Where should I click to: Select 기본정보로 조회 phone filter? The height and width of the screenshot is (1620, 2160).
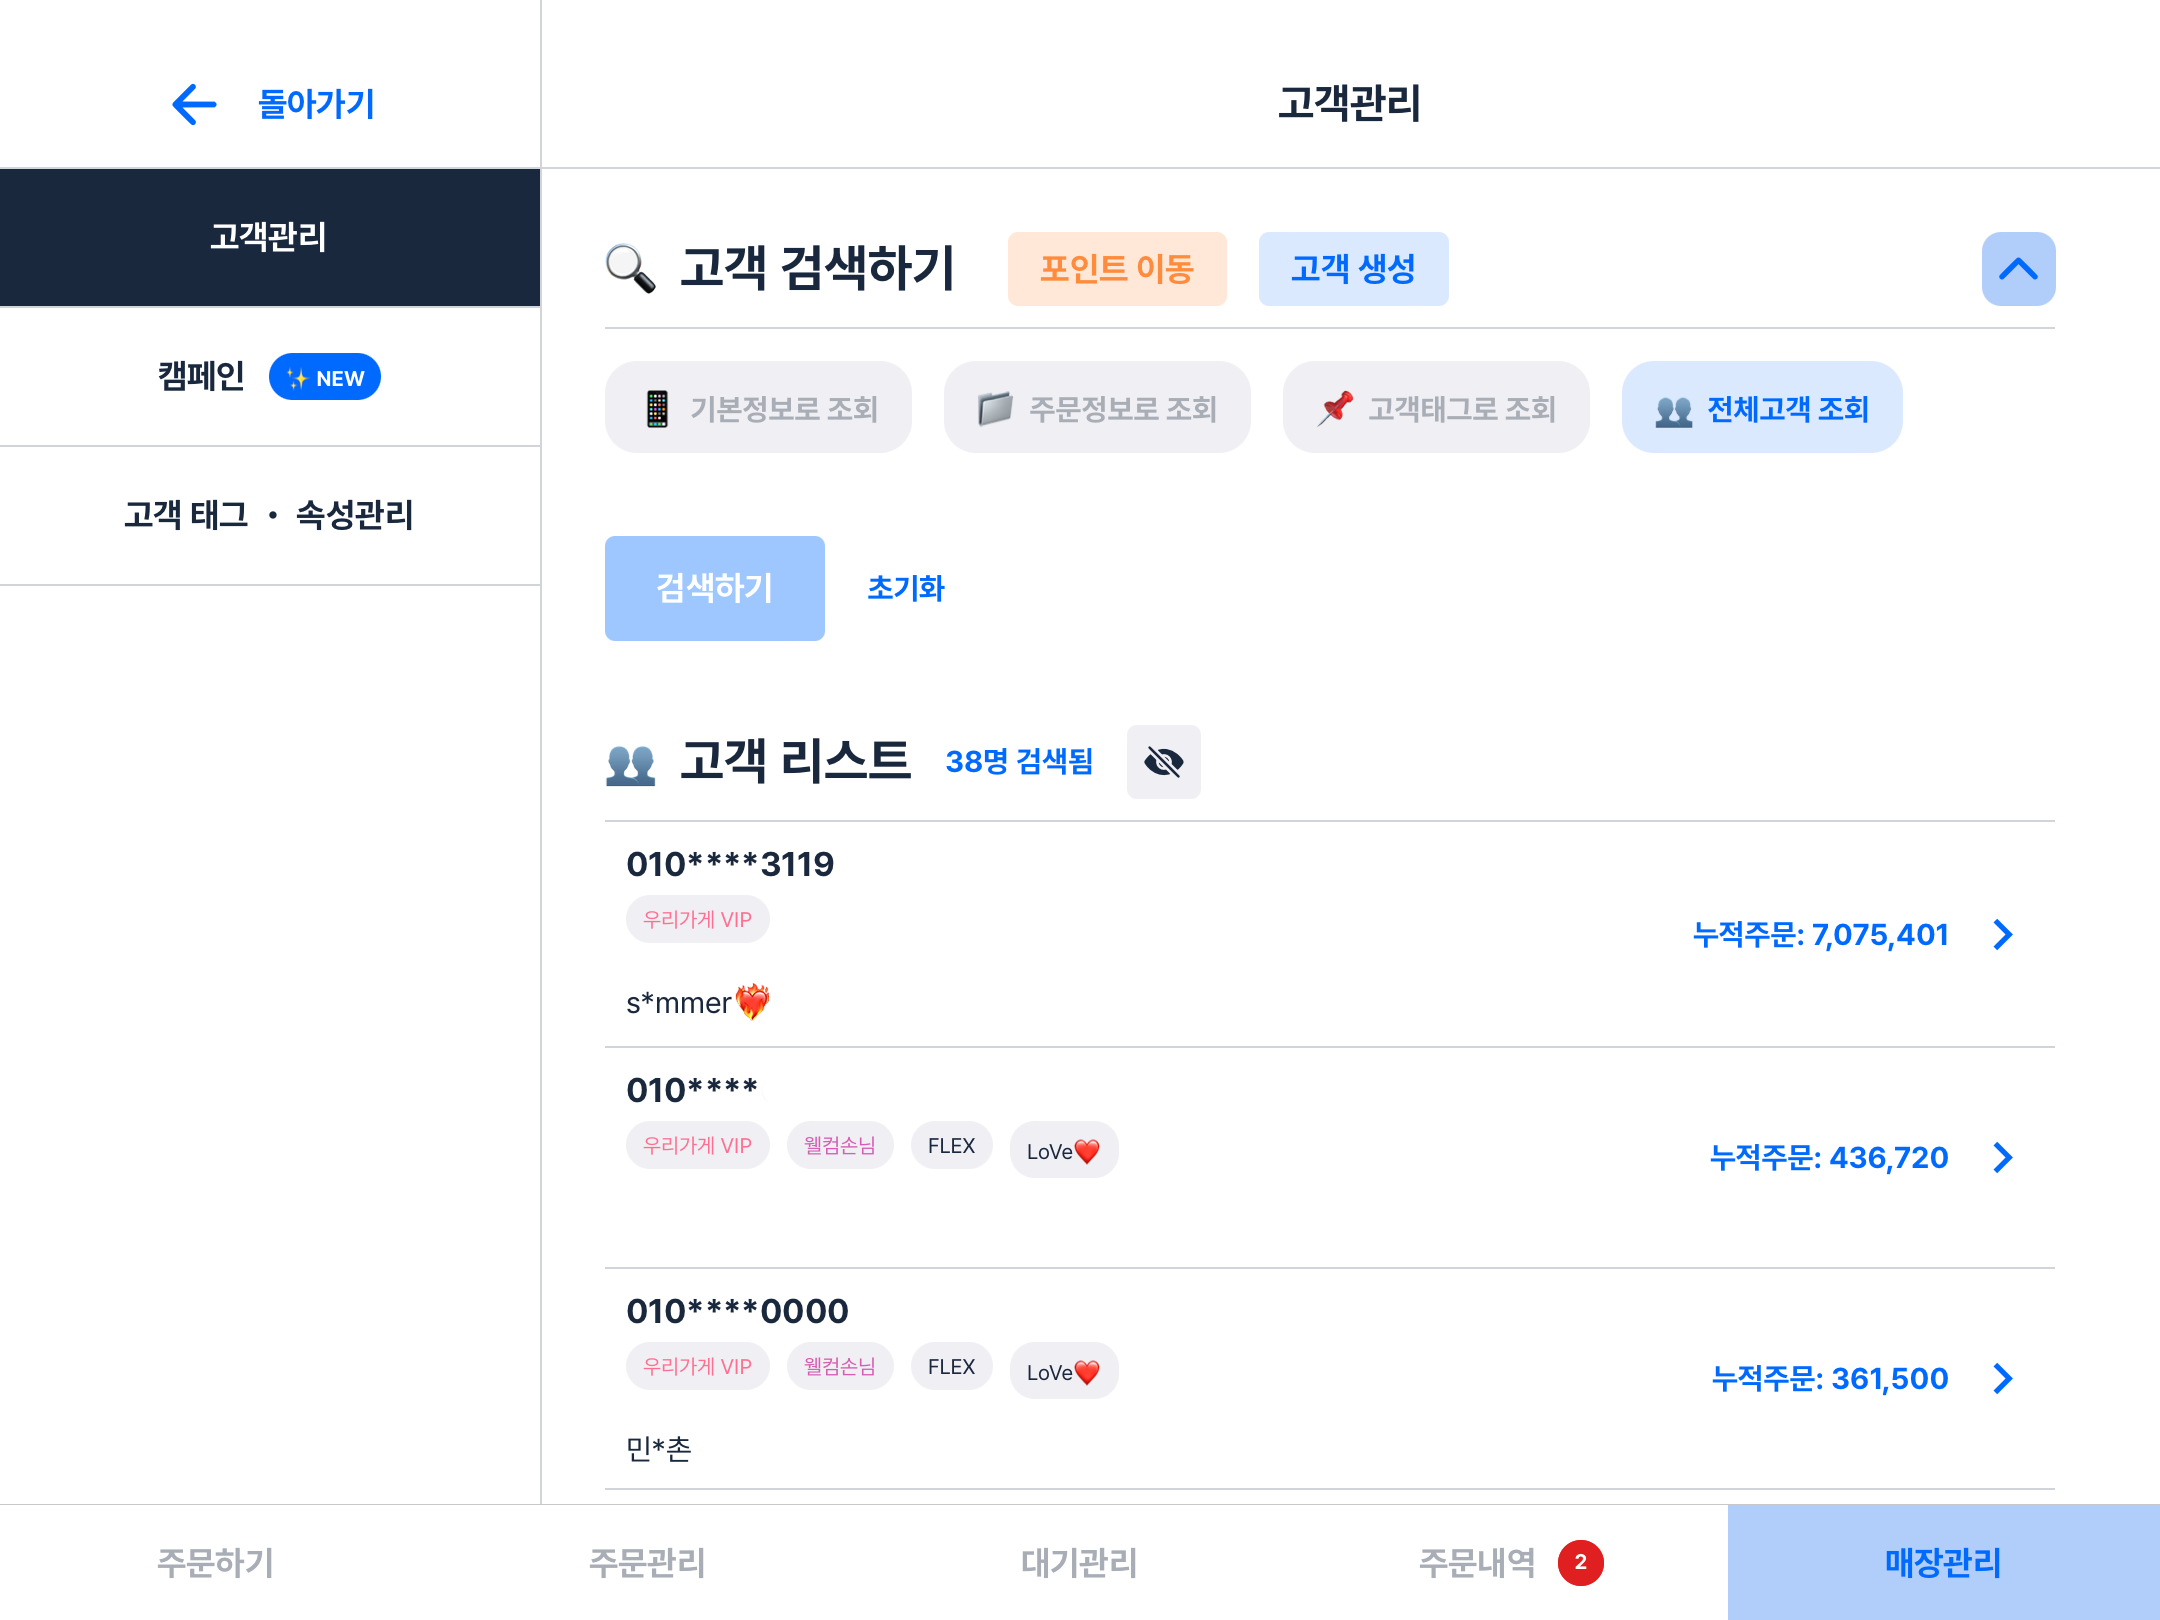[x=758, y=408]
